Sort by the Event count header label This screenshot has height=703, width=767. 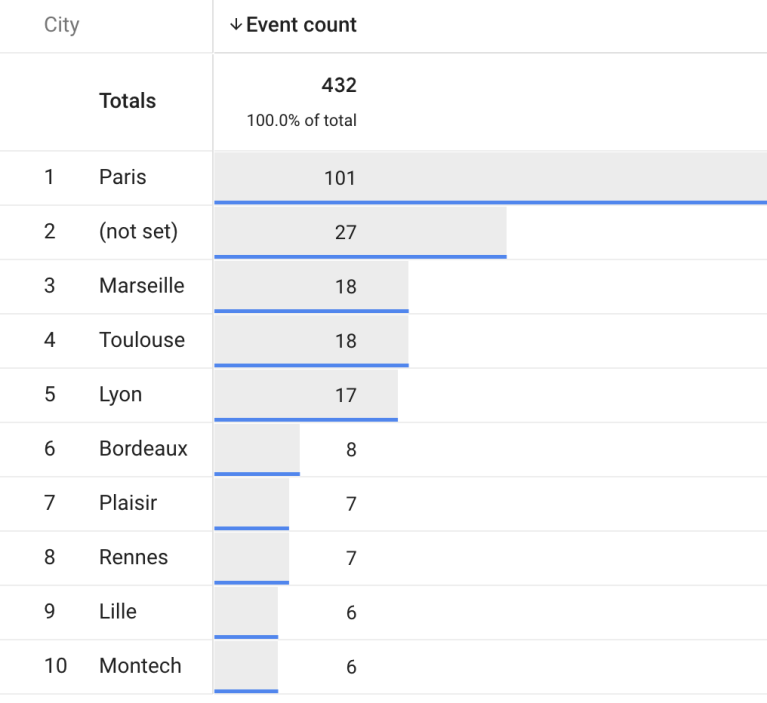click(x=301, y=25)
